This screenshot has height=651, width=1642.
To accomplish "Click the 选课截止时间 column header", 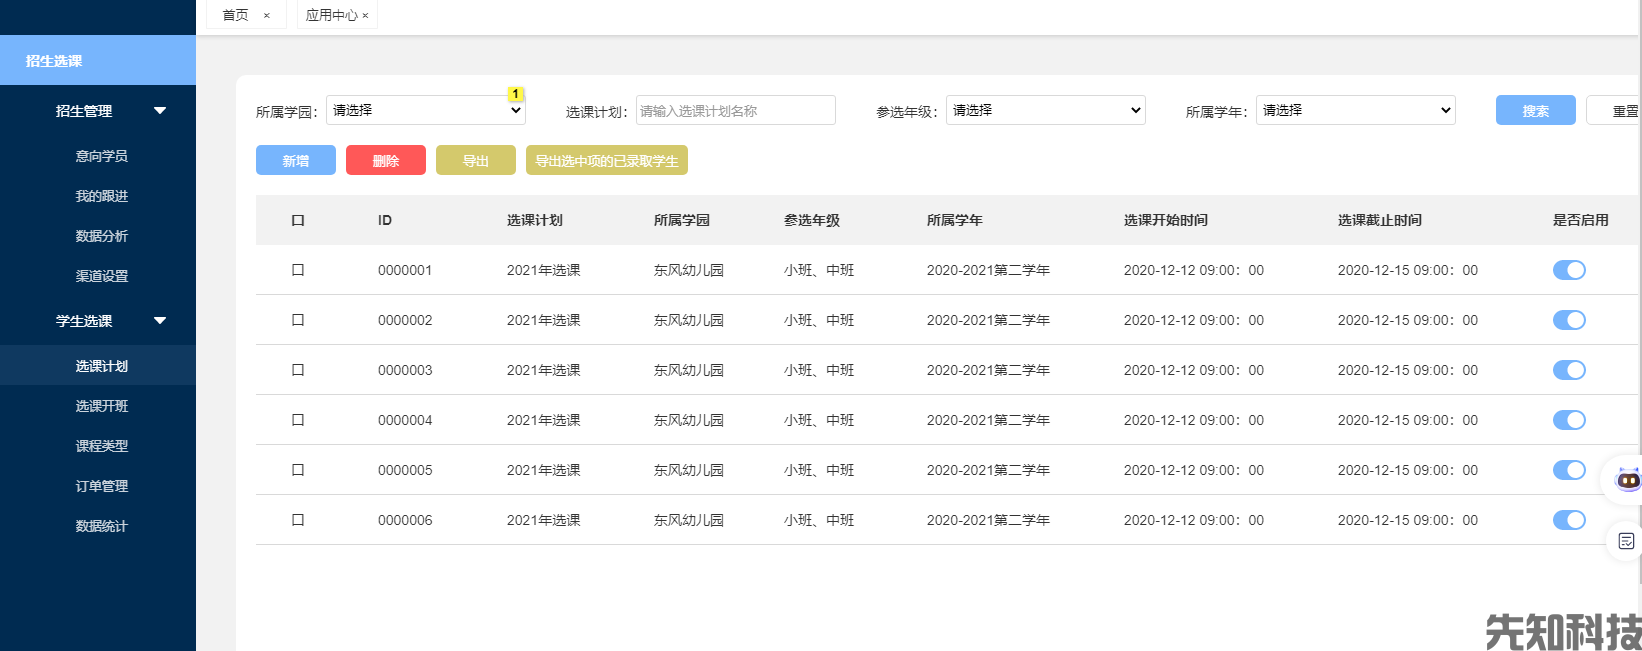I will point(1380,220).
